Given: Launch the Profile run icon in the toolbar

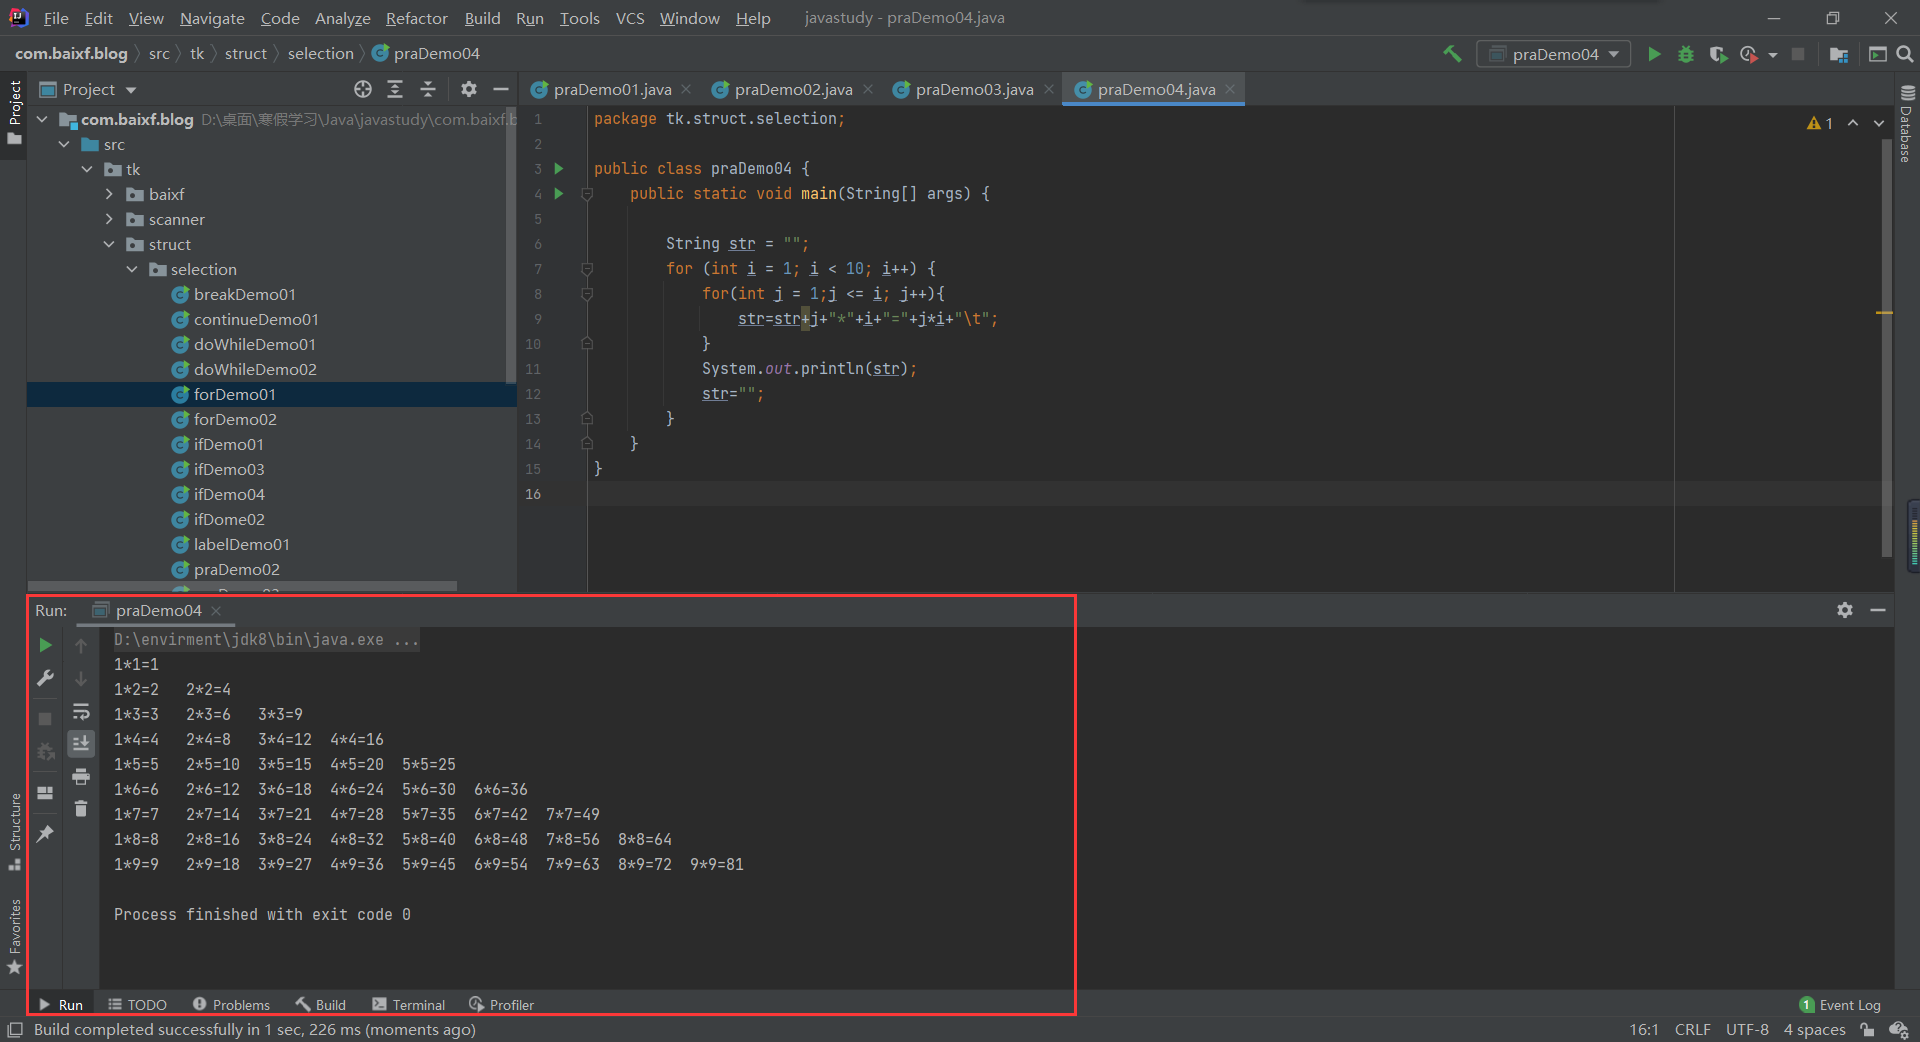Looking at the screenshot, I should 1748,54.
